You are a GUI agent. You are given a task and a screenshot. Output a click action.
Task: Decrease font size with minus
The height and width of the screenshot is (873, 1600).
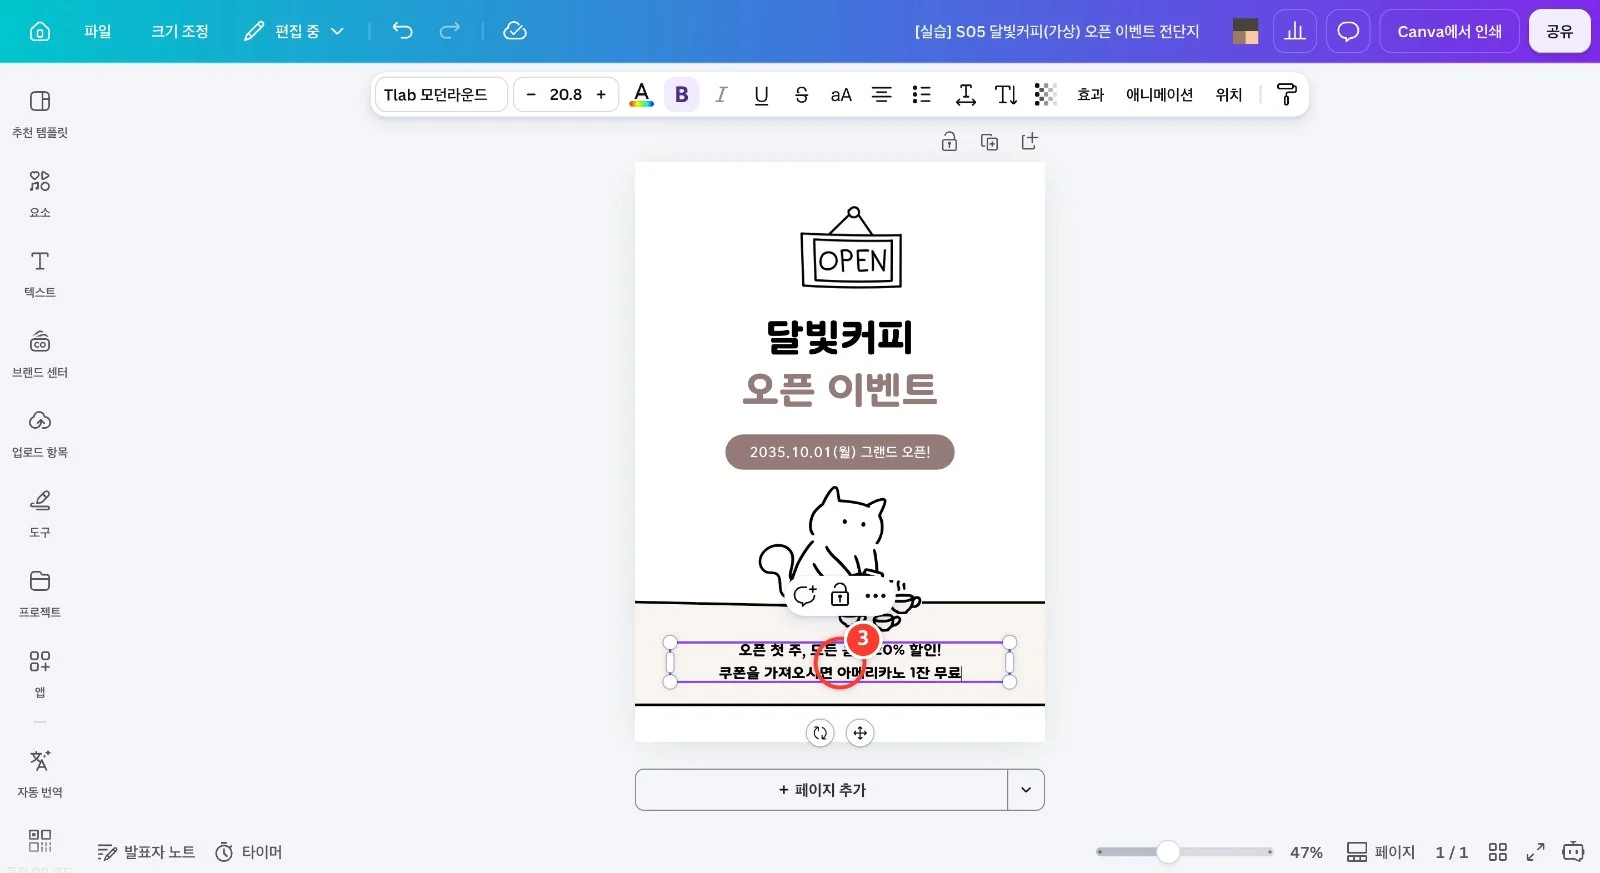tap(531, 94)
